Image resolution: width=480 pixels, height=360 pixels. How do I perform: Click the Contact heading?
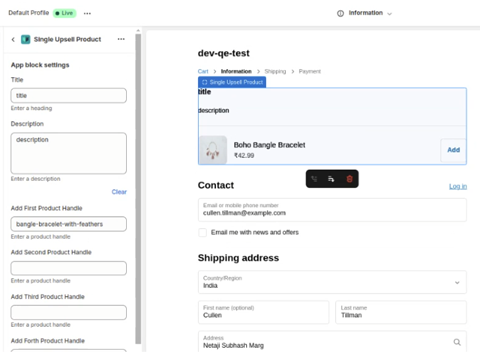pos(216,185)
